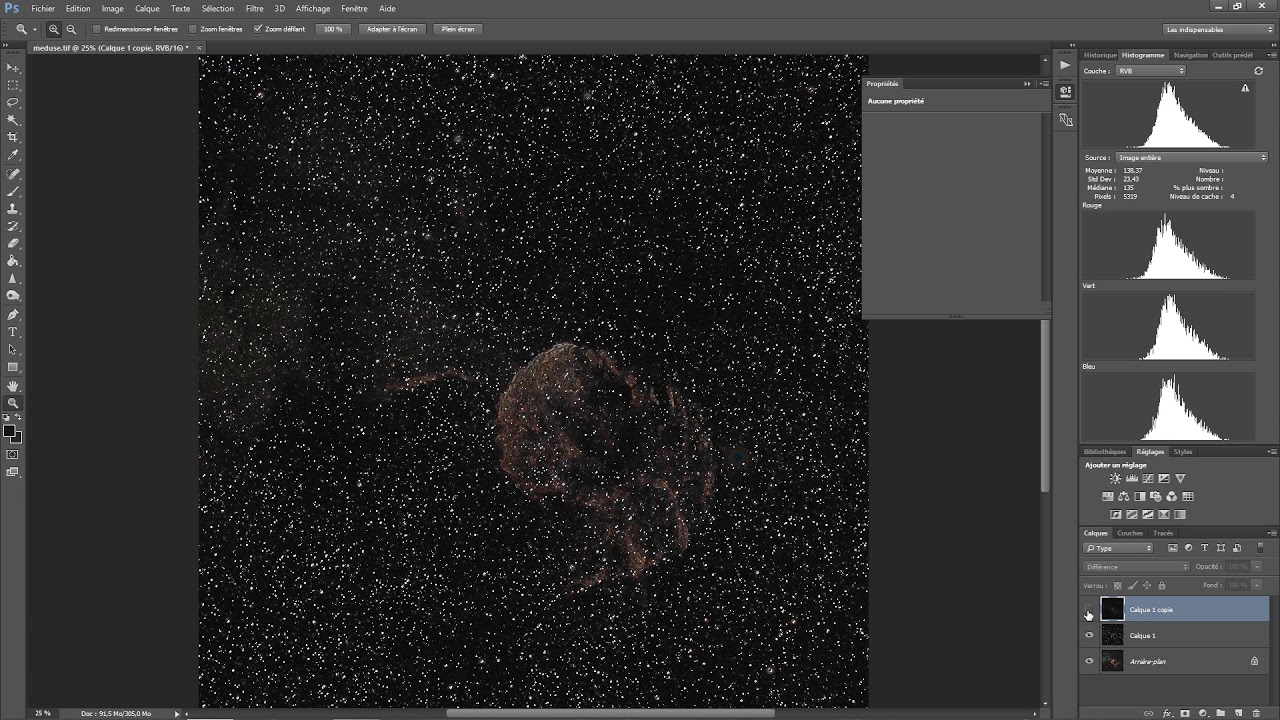Add a Curves adjustment
The image size is (1280, 720).
(x=1147, y=478)
